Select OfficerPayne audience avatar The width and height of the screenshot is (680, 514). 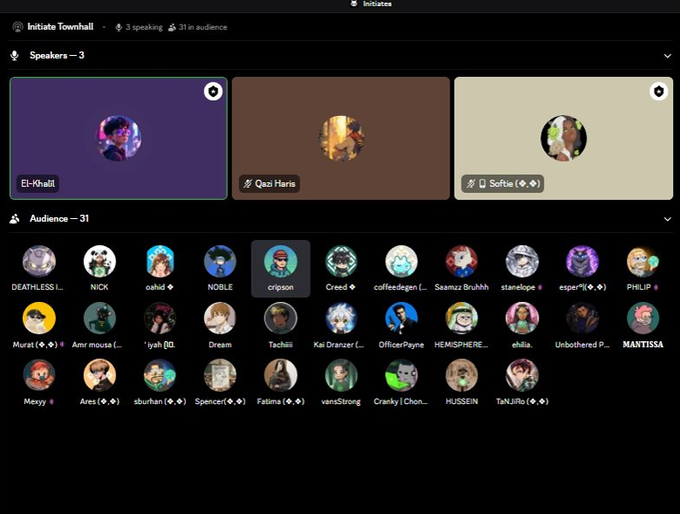pyautogui.click(x=401, y=319)
